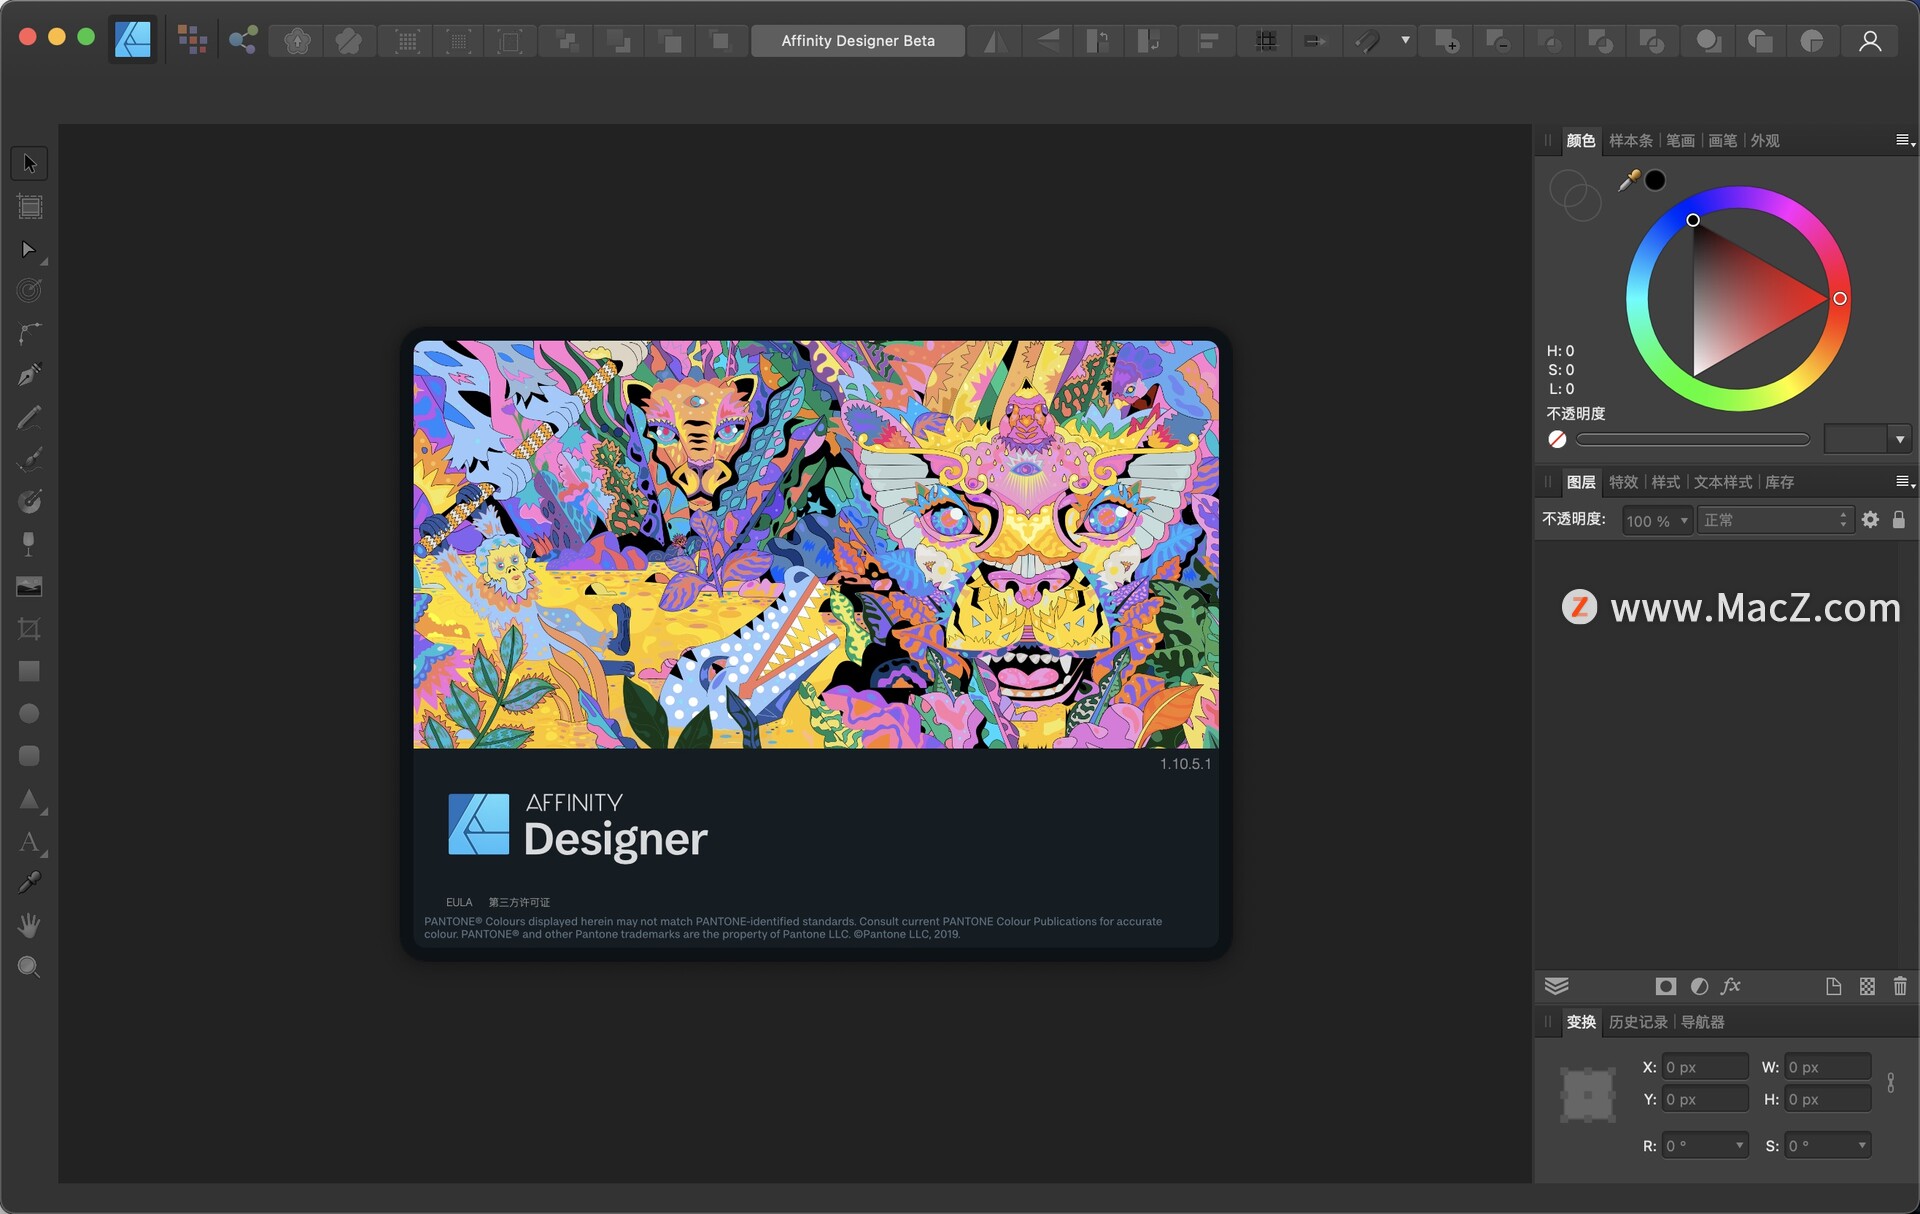Image resolution: width=1920 pixels, height=1214 pixels.
Task: Select the Contour tool
Action: pyautogui.click(x=29, y=291)
